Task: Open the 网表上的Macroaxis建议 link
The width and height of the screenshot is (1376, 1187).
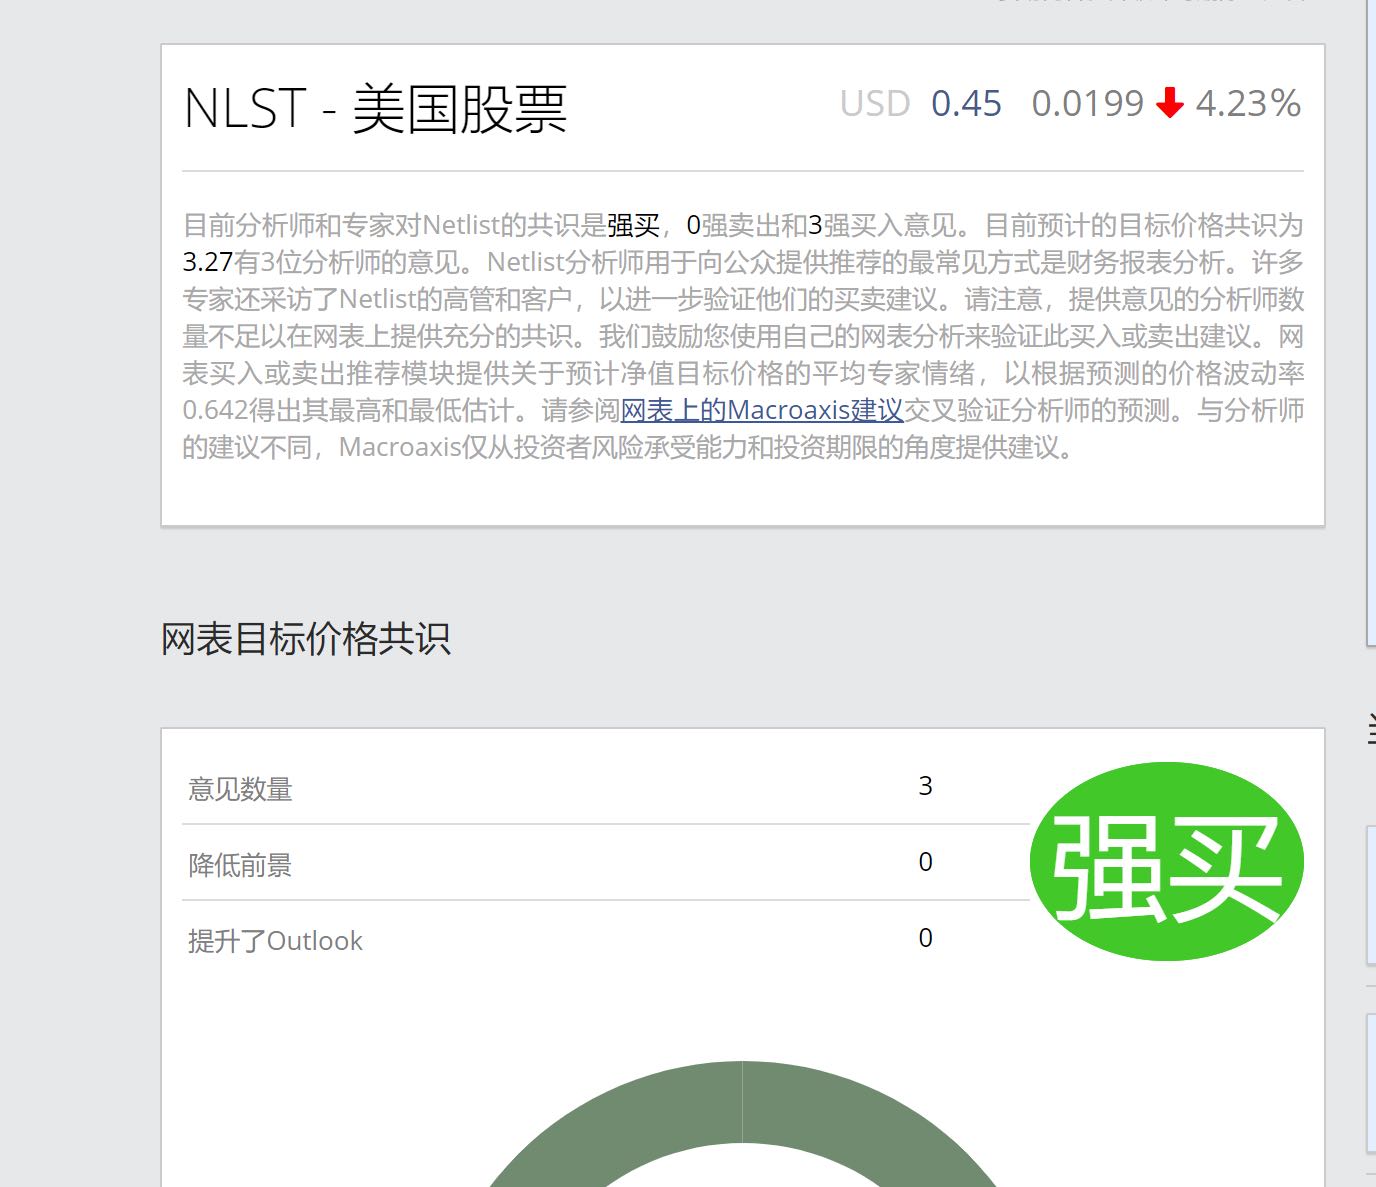Action: click(762, 410)
